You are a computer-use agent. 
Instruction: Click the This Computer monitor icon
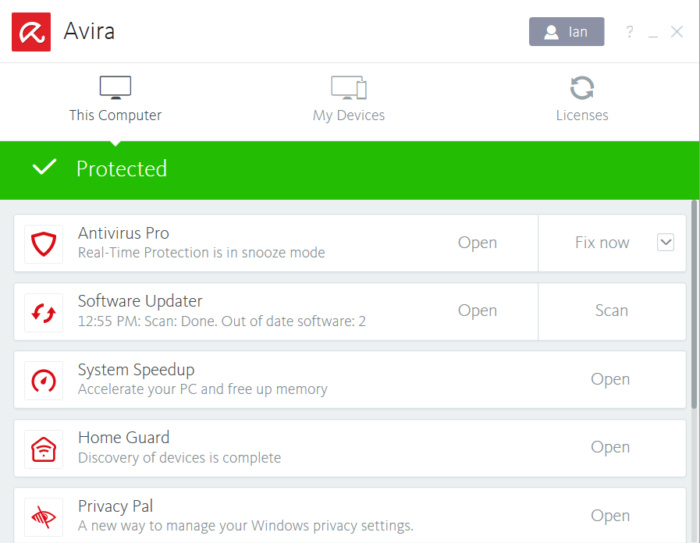[115, 87]
